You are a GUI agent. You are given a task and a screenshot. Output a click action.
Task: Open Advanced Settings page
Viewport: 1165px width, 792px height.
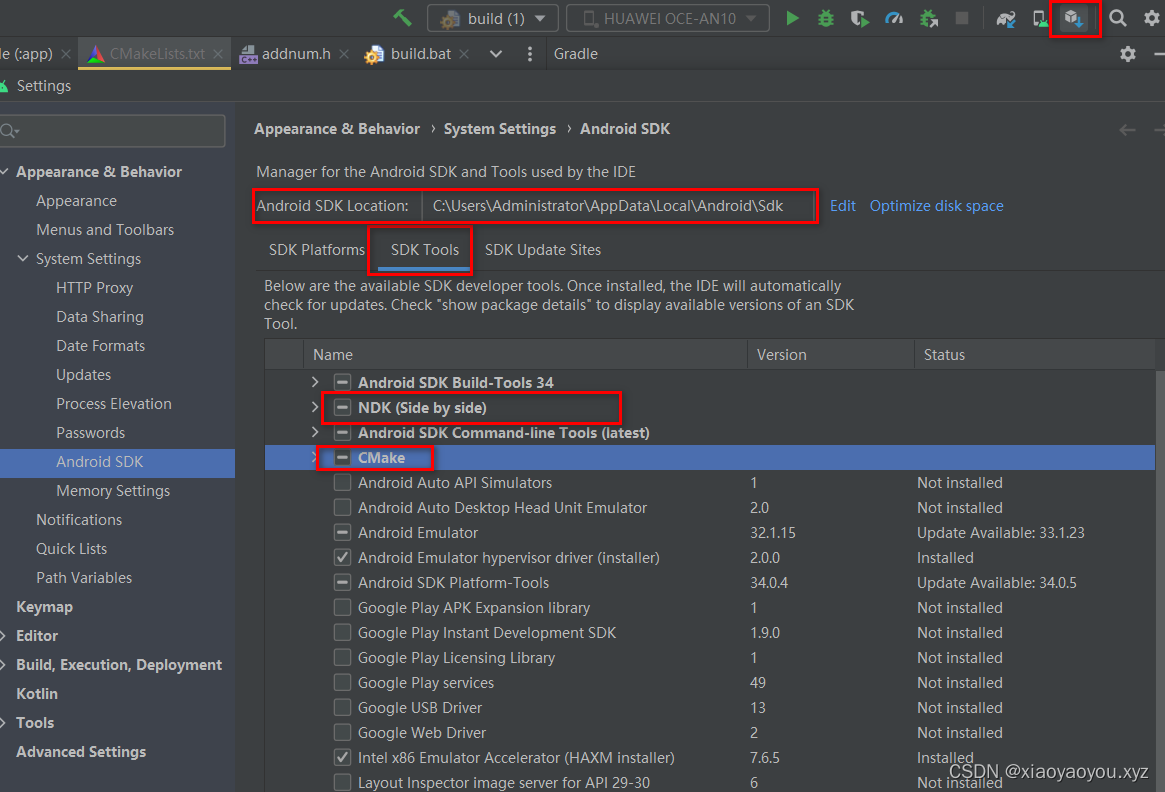click(x=81, y=752)
